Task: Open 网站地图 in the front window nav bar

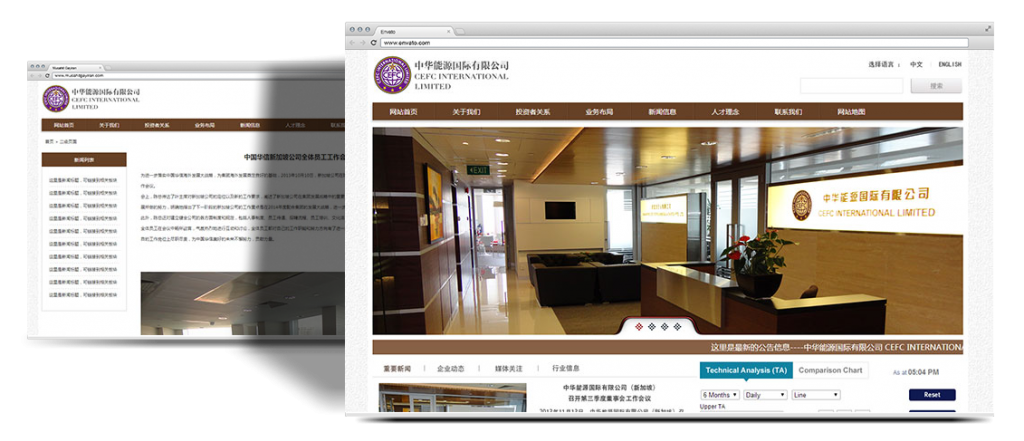Action: (851, 112)
